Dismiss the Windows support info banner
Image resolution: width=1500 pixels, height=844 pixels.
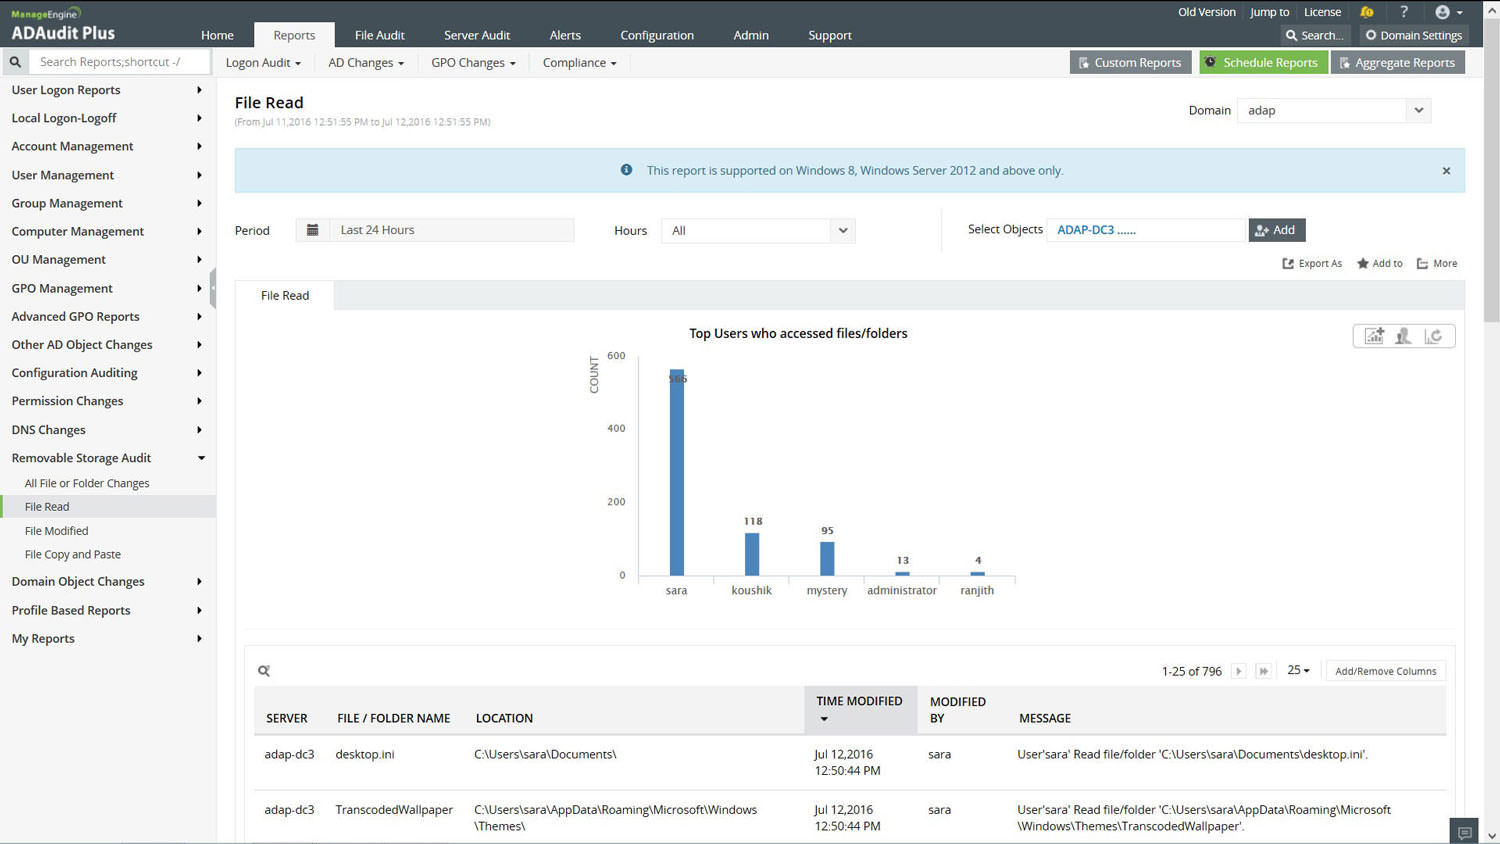pyautogui.click(x=1446, y=171)
